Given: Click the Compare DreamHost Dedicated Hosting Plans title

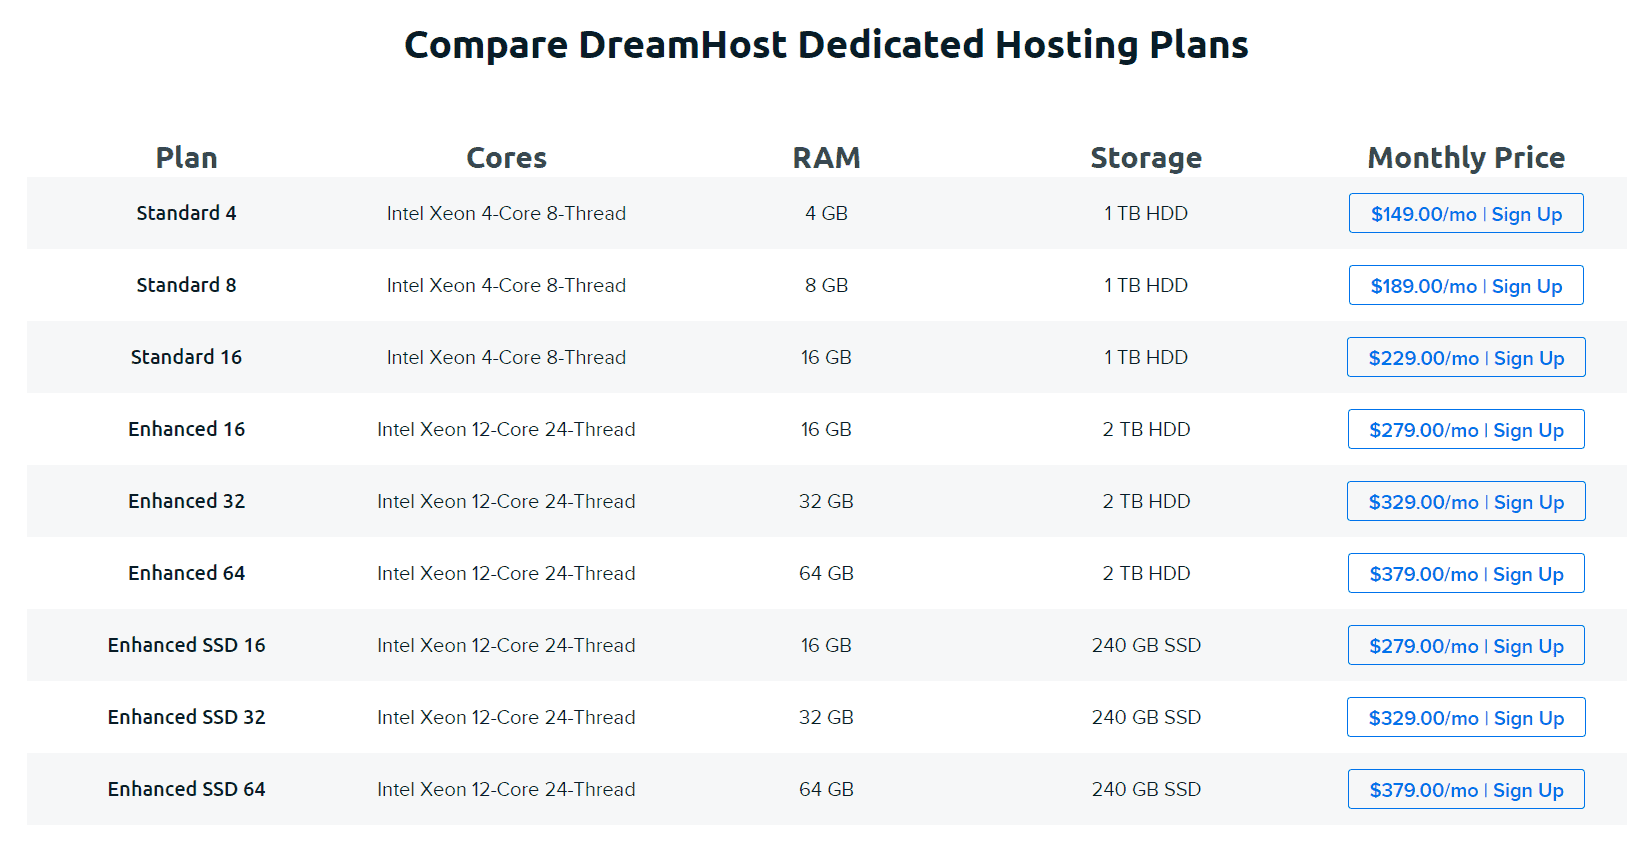Looking at the screenshot, I should 826,45.
